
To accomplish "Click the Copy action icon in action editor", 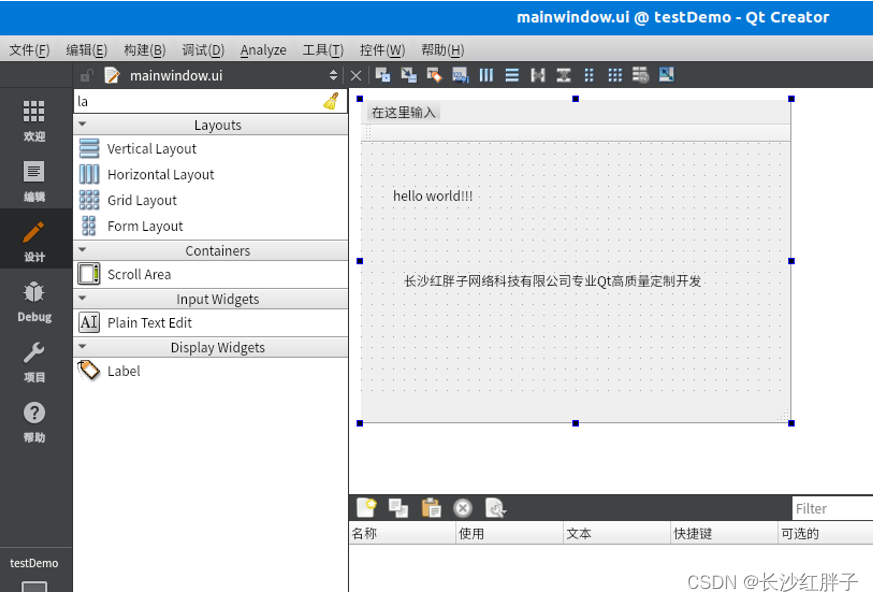I will tap(398, 508).
